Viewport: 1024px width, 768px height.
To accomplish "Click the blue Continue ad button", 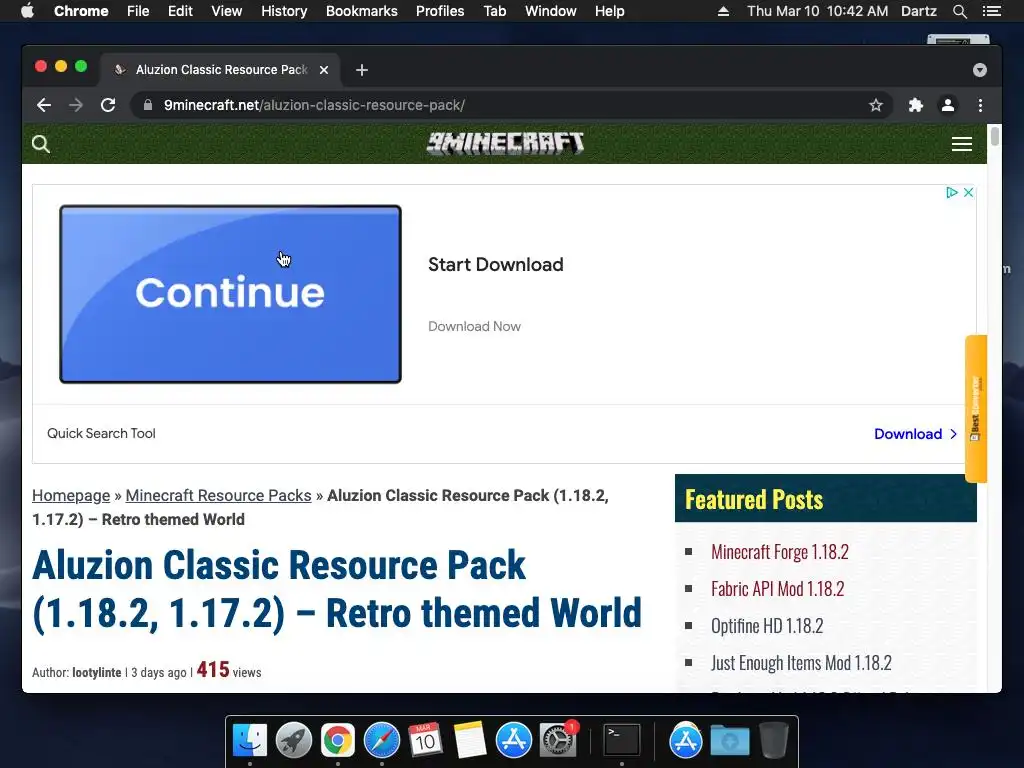I will tap(231, 294).
